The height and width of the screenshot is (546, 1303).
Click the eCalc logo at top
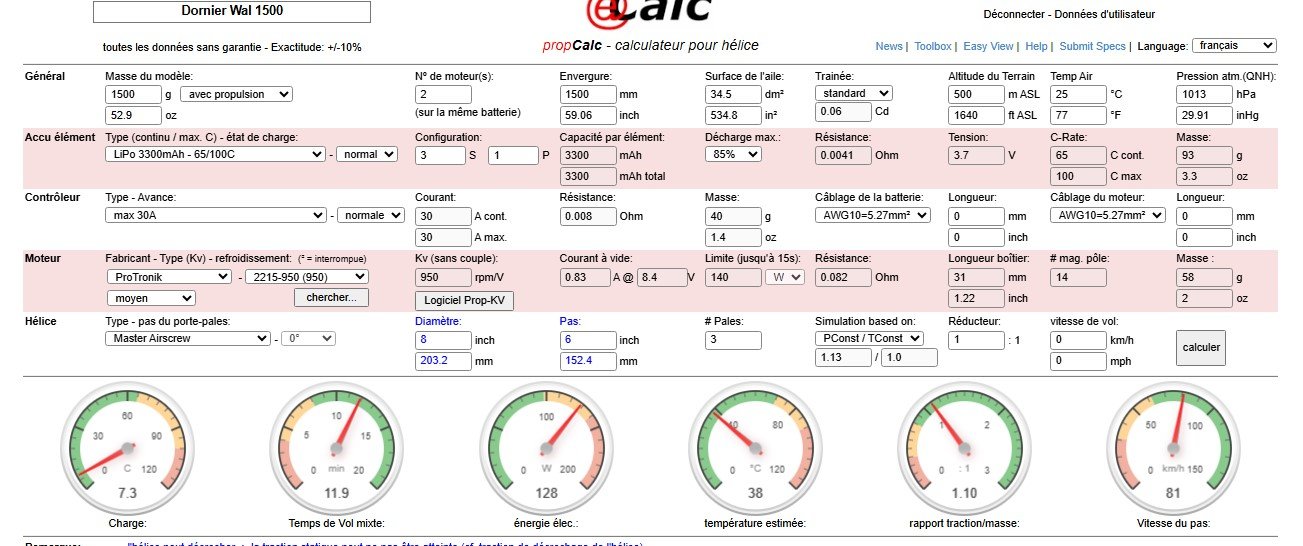click(648, 10)
